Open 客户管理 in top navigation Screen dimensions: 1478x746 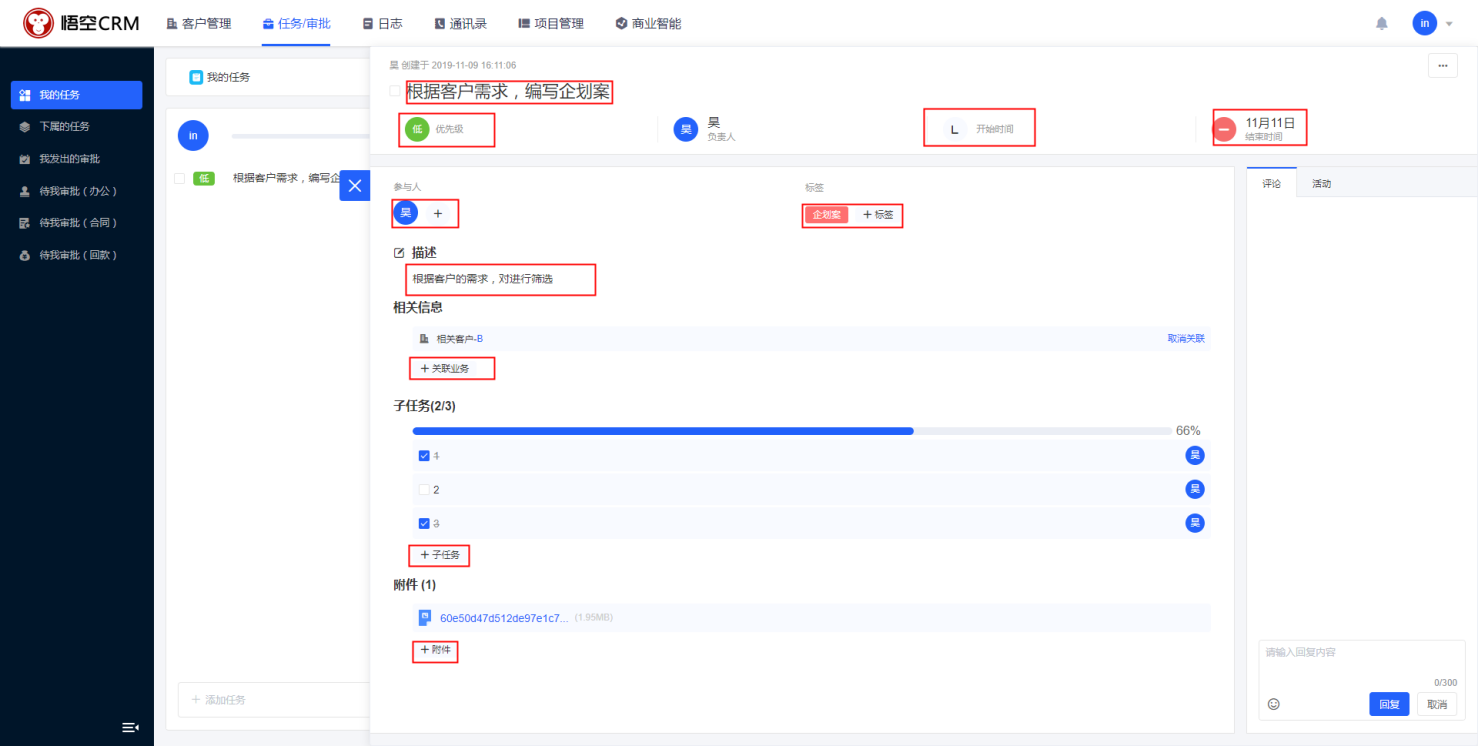[x=198, y=23]
